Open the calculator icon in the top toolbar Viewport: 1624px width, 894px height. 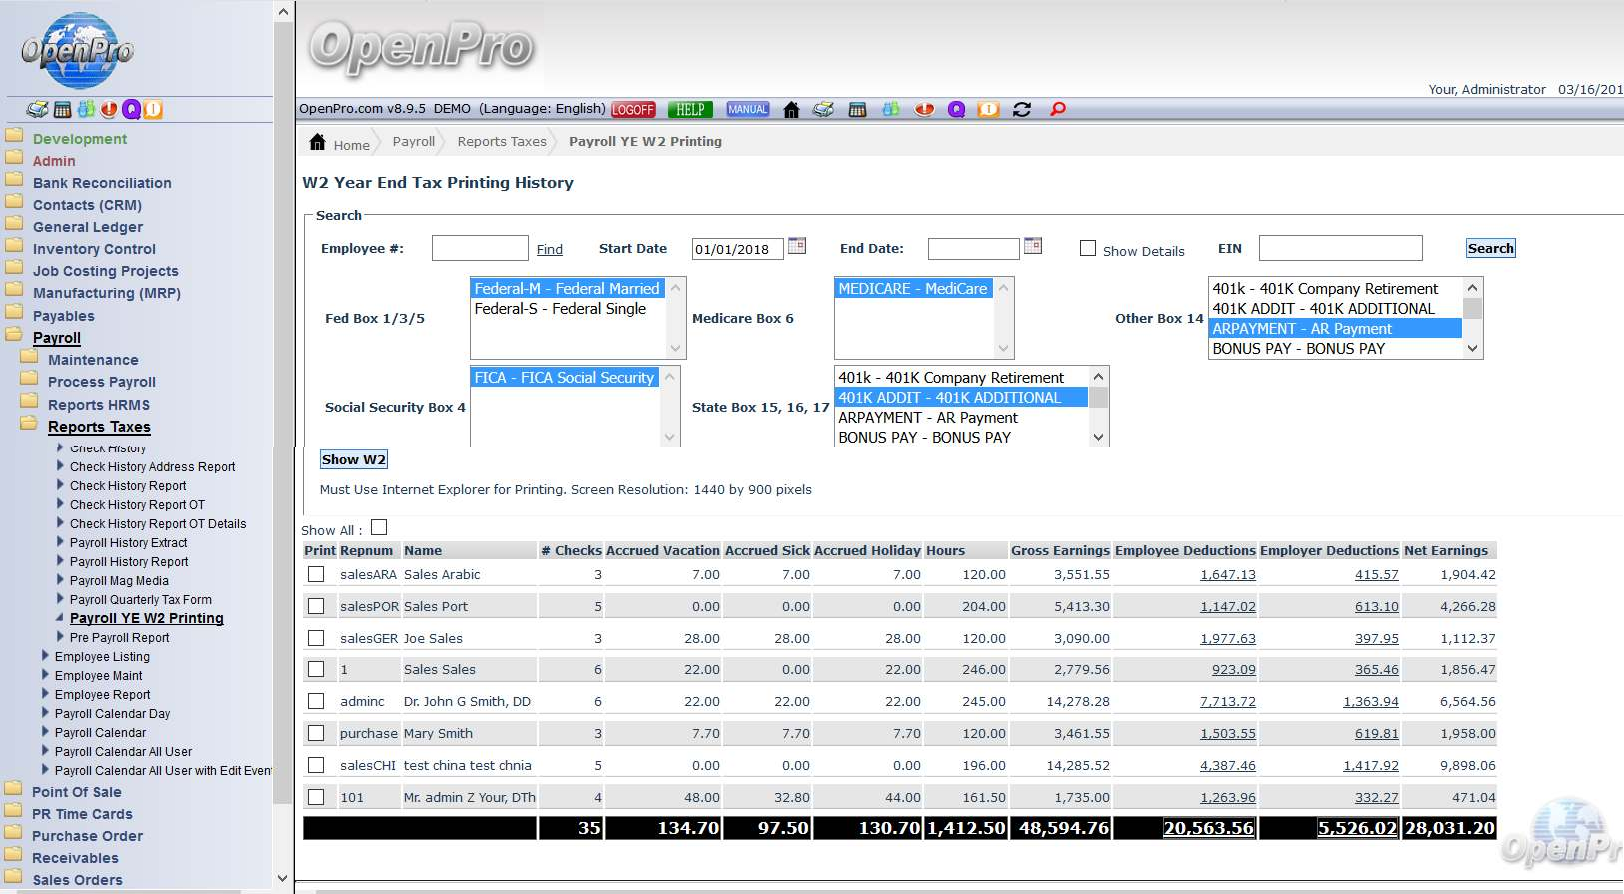coord(857,110)
